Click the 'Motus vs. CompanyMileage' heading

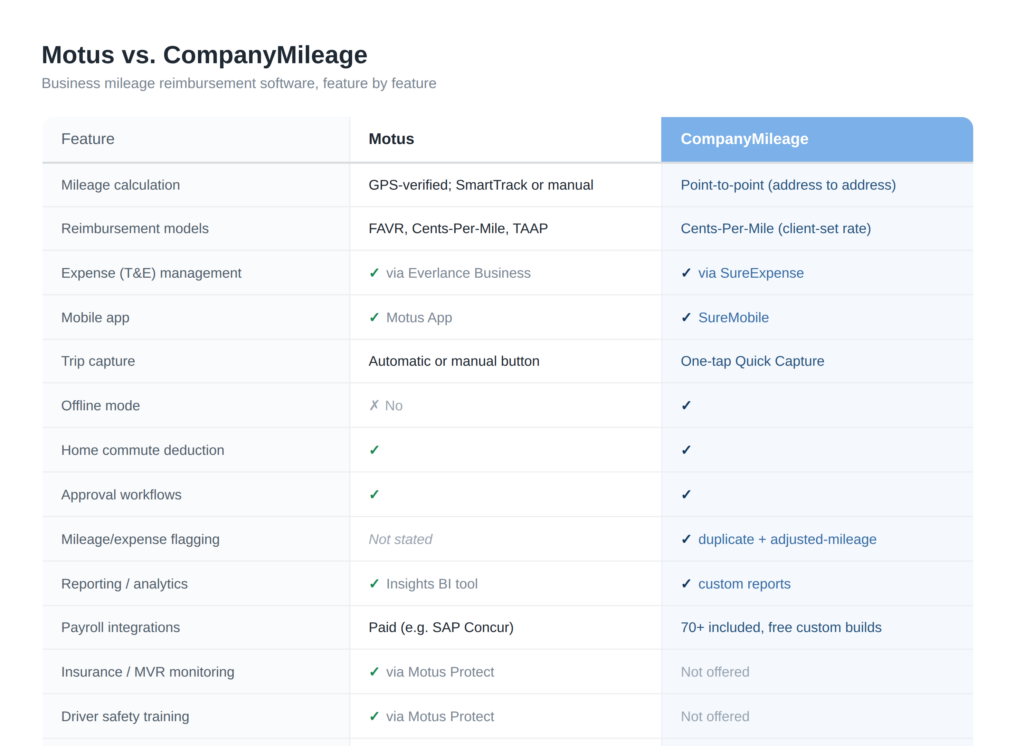pyautogui.click(x=204, y=55)
